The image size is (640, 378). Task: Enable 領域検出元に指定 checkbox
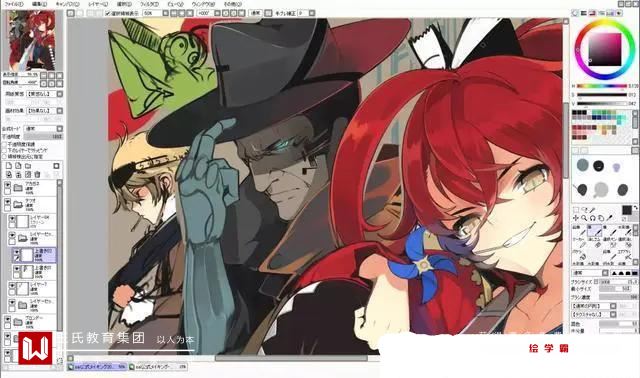[4, 157]
